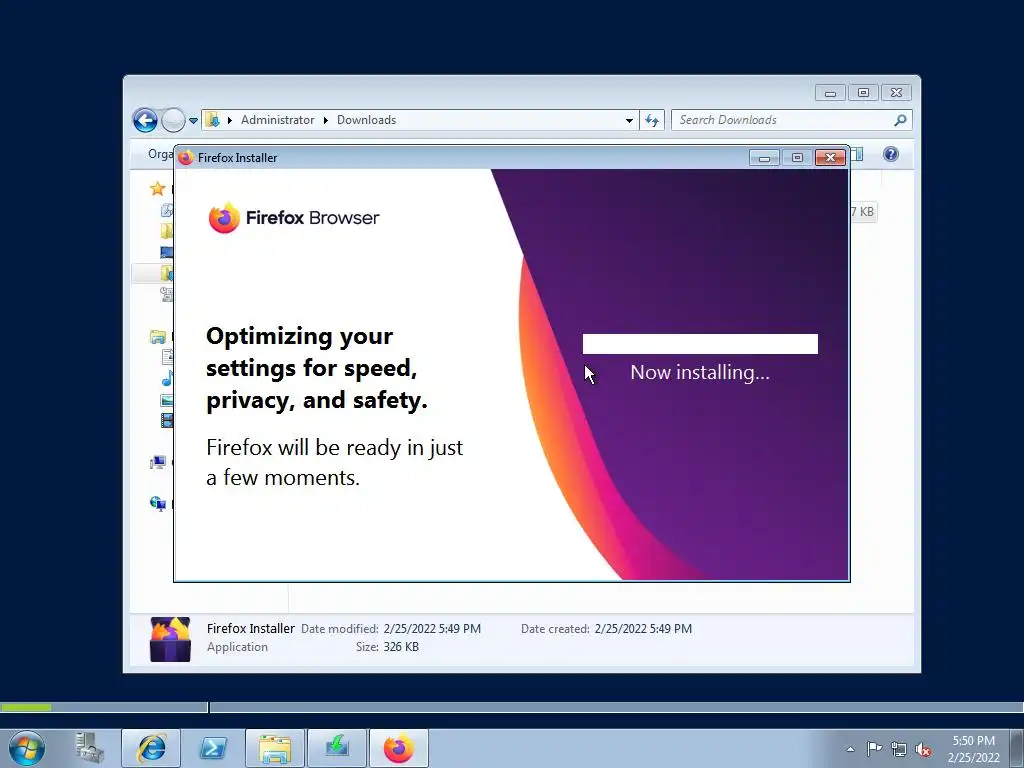Click the Back arrow in Explorer window
1024x768 pixels.
(145, 120)
